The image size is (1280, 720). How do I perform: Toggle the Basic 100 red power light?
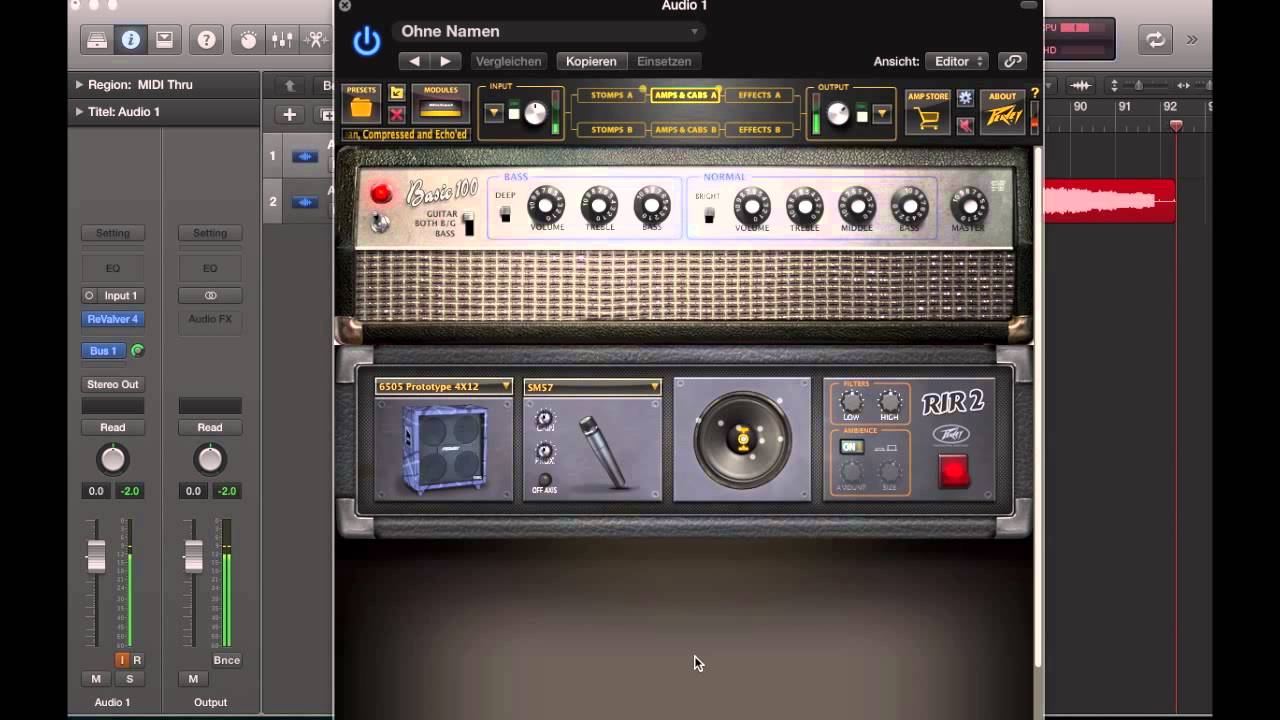380,194
